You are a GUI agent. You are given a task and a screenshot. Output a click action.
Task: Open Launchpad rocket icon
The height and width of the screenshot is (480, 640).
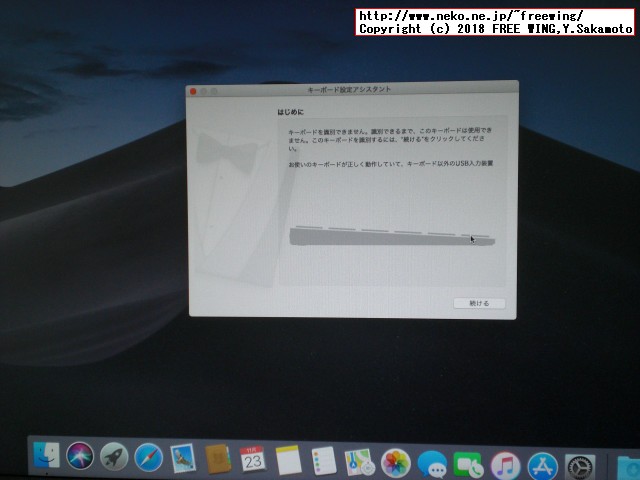coord(114,457)
